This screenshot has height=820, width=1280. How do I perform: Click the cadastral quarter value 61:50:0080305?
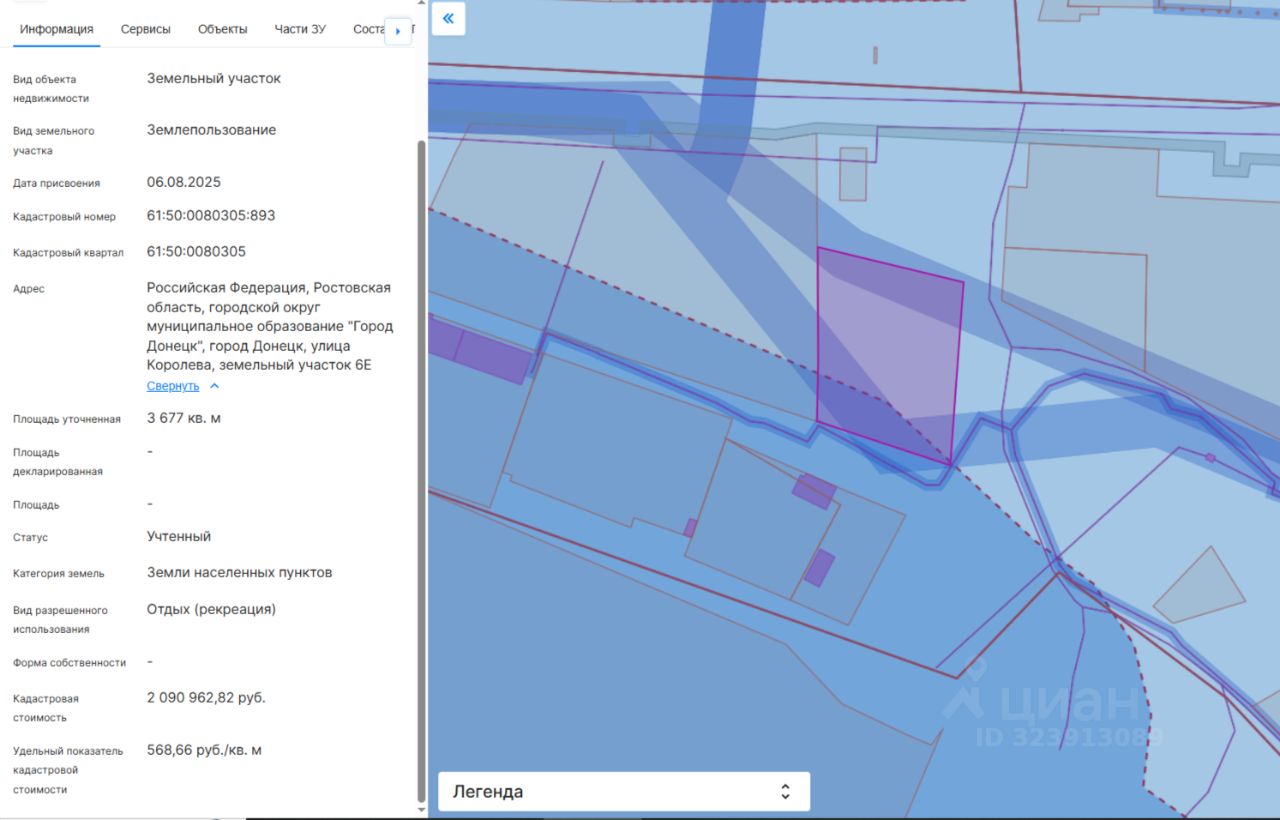pyautogui.click(x=196, y=251)
